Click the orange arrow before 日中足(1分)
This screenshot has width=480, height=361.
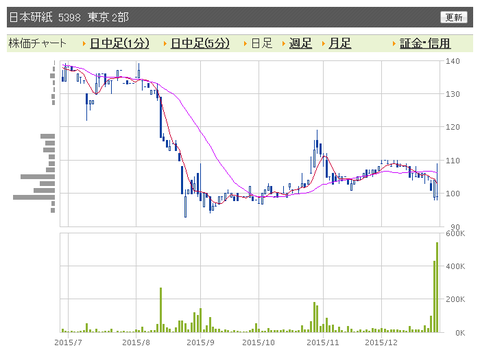click(84, 44)
